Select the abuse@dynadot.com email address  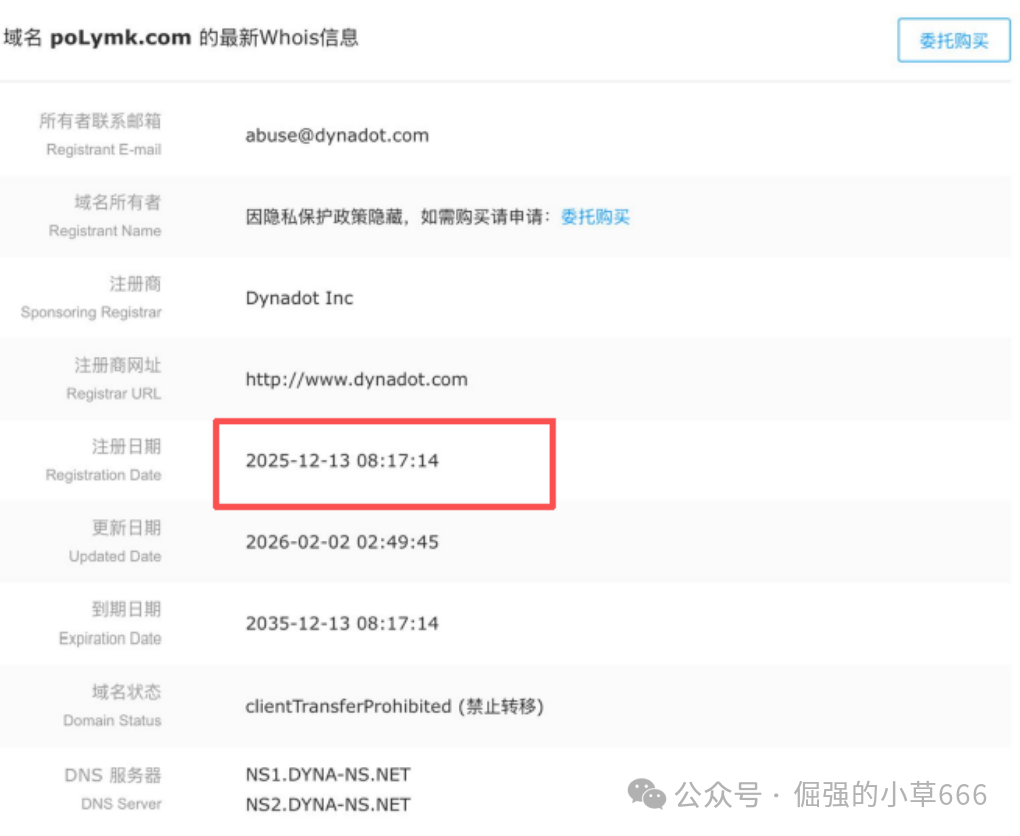point(337,136)
